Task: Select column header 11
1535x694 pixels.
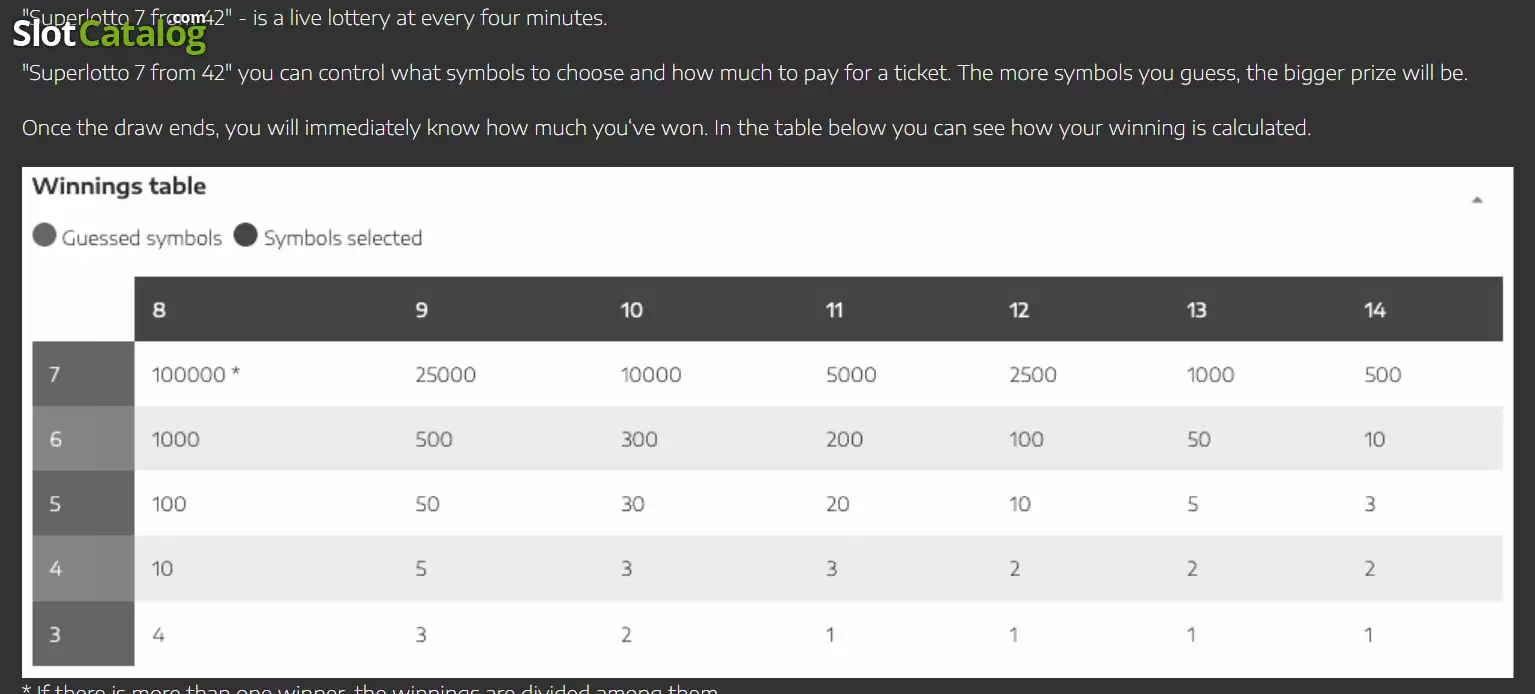Action: tap(835, 310)
